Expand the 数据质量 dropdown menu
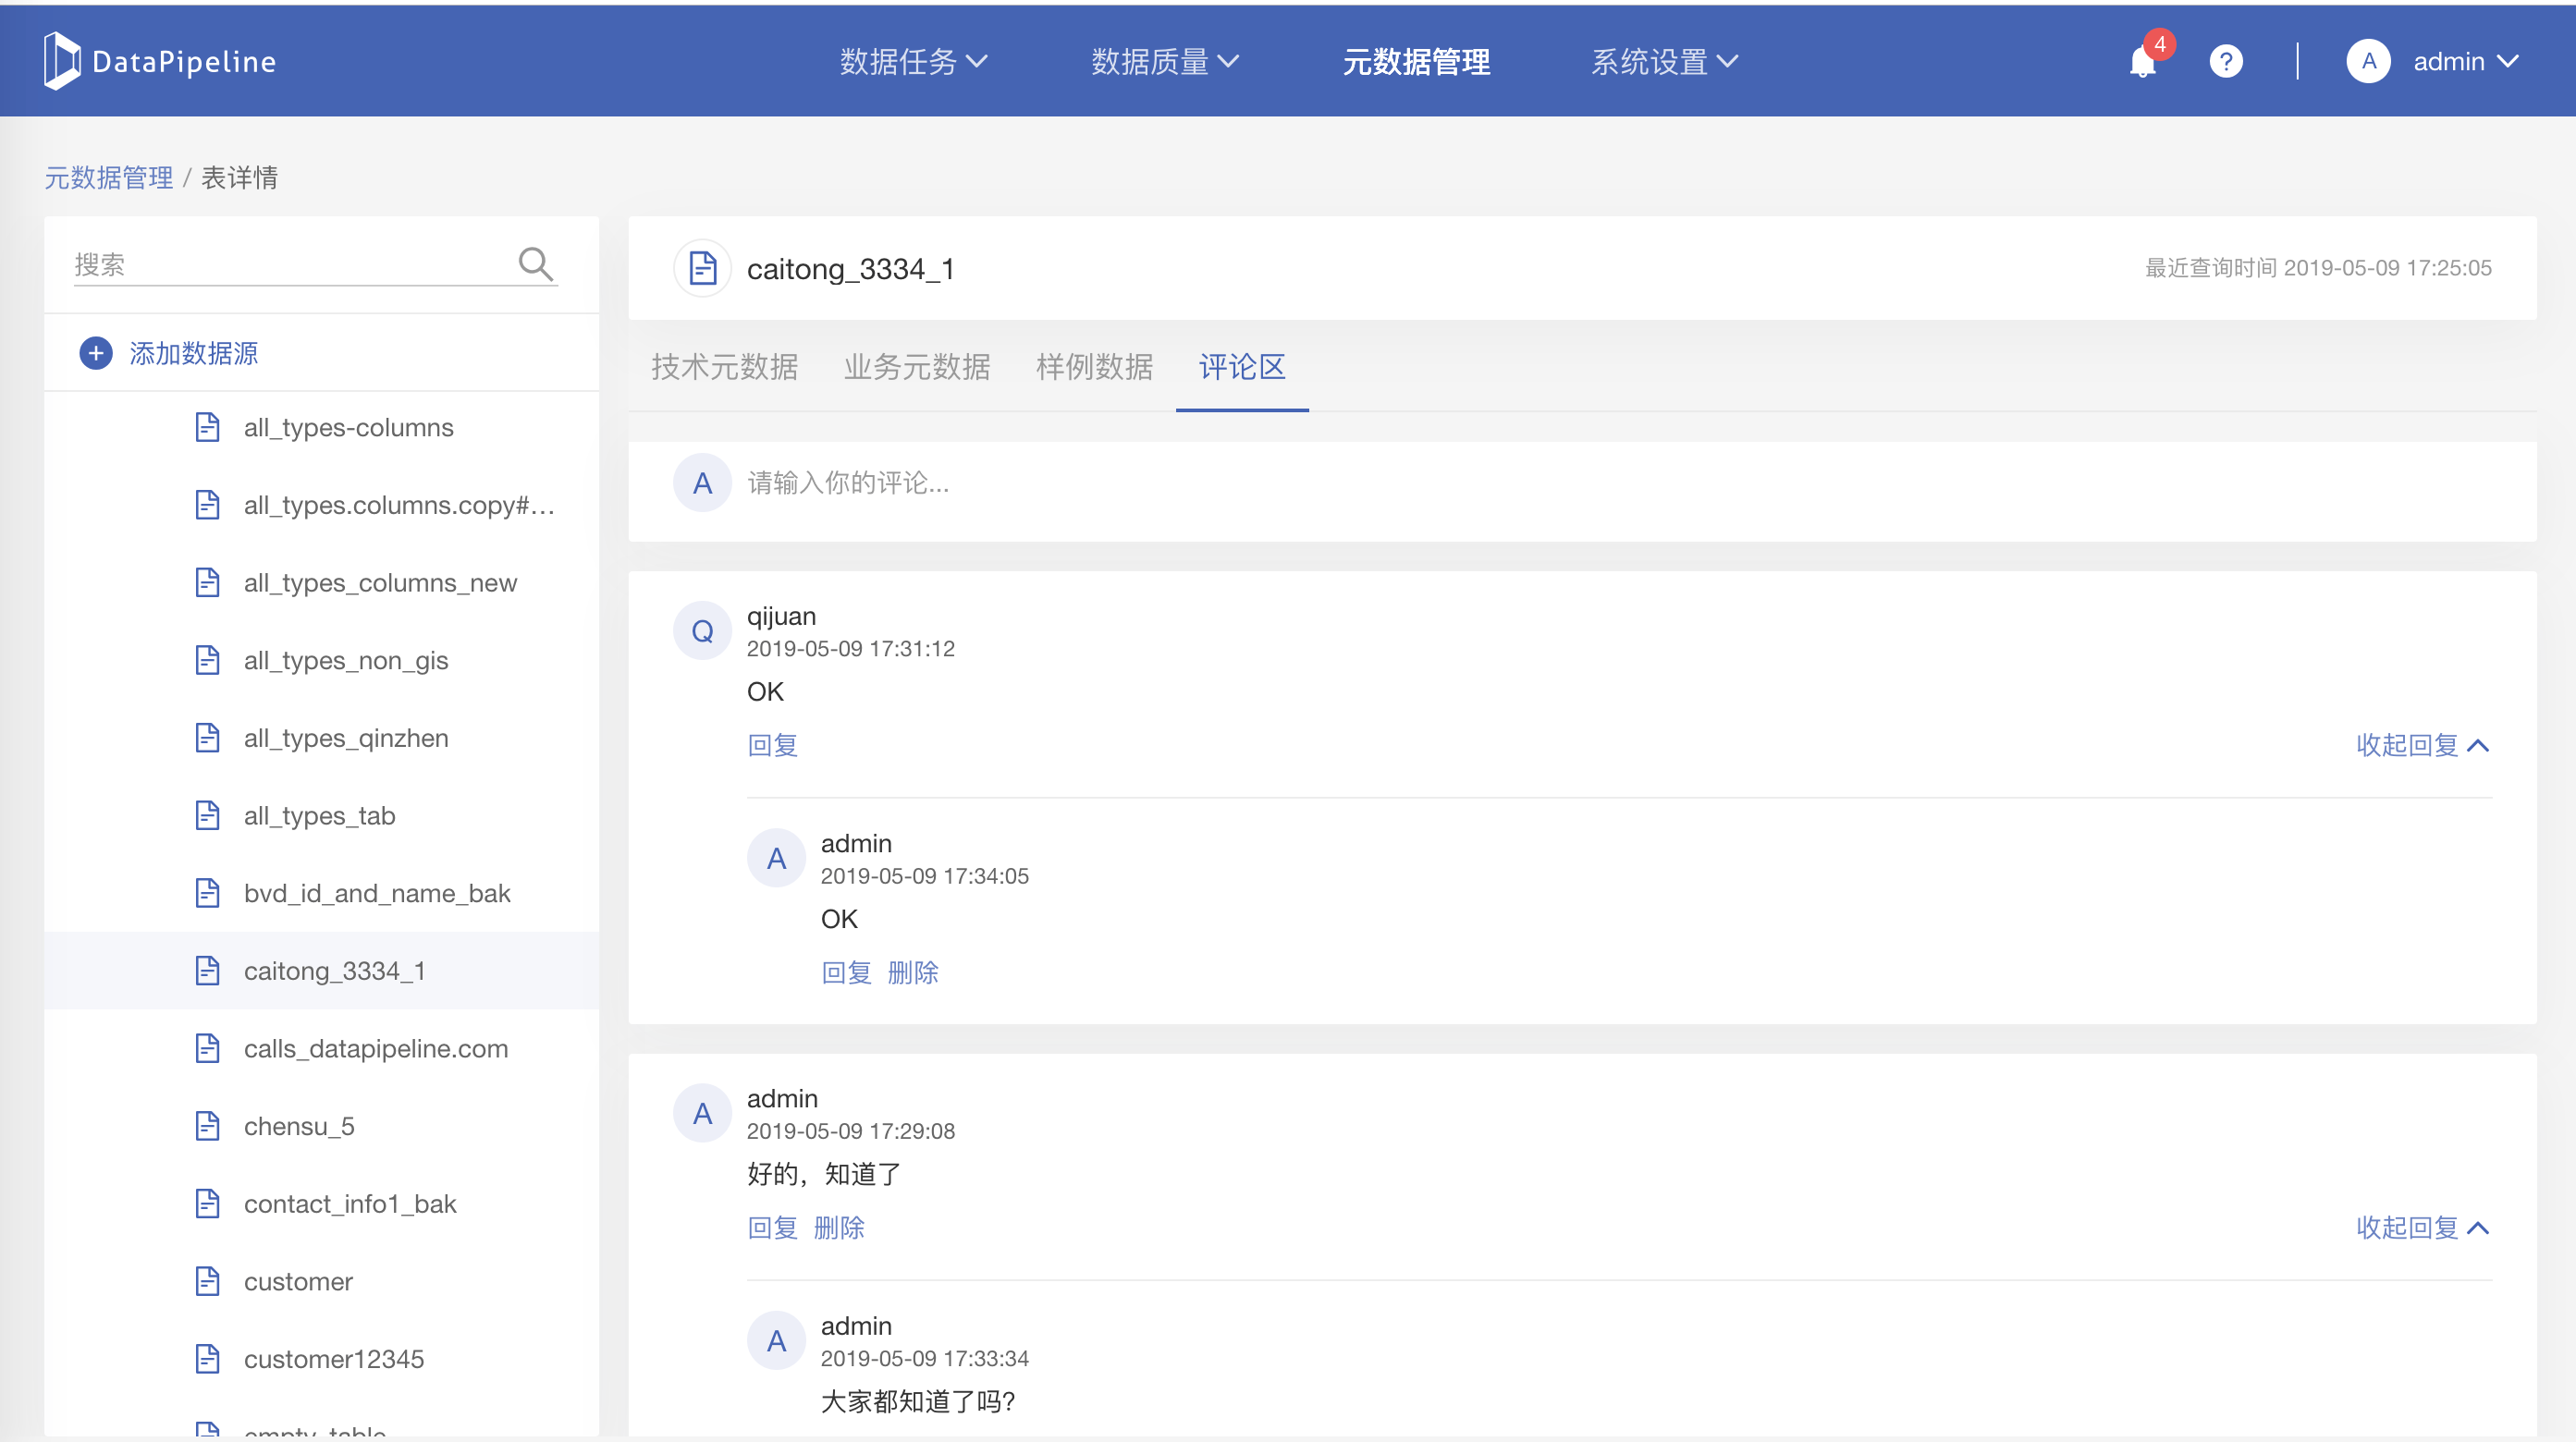The height and width of the screenshot is (1442, 2576). pyautogui.click(x=1164, y=62)
